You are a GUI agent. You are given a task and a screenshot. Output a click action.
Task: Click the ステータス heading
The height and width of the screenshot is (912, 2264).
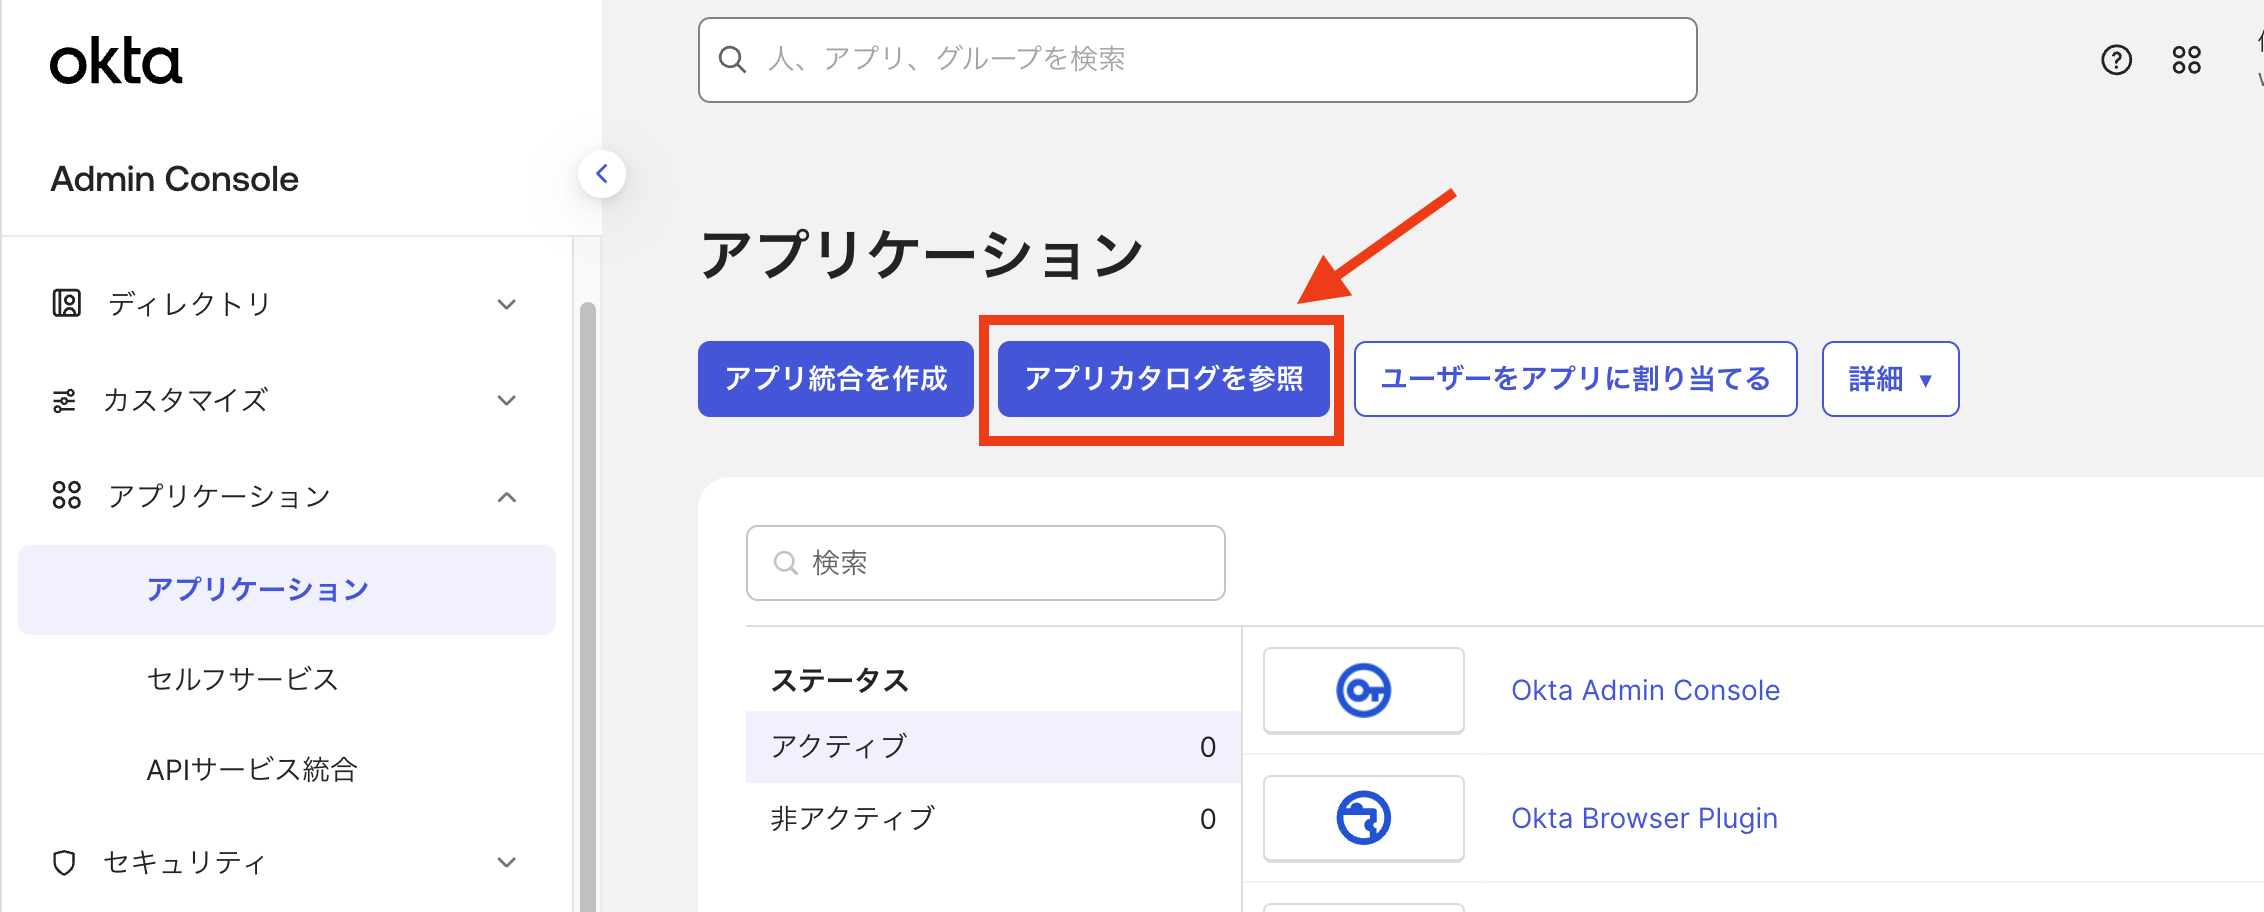point(840,680)
